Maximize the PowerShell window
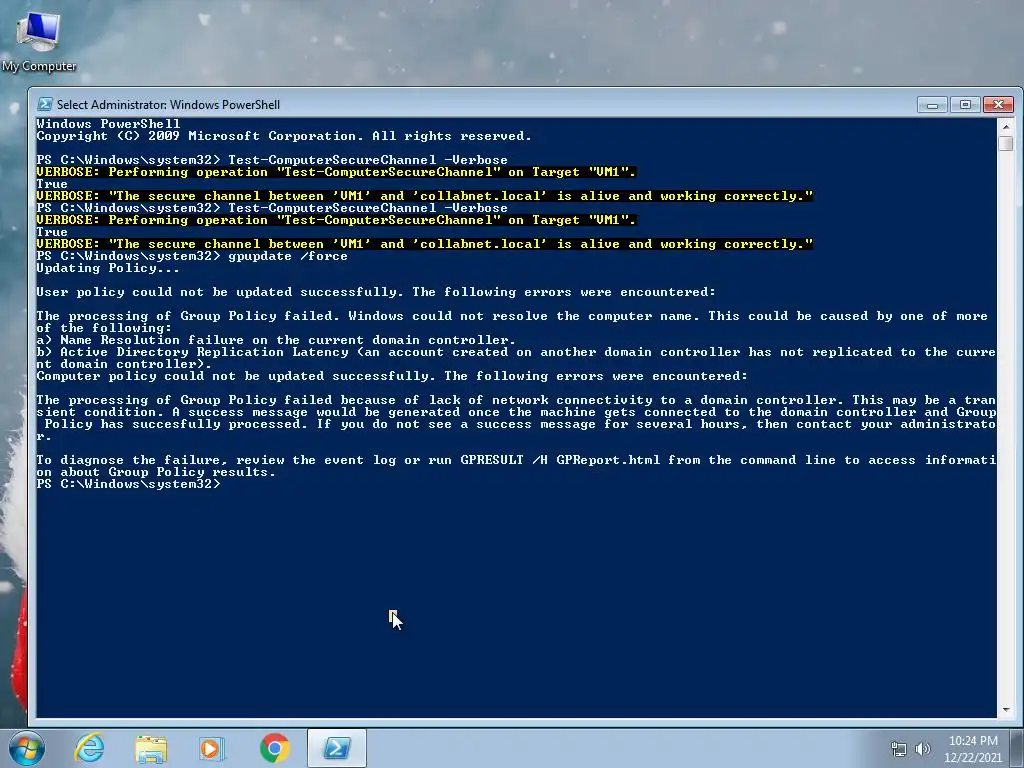 point(965,104)
